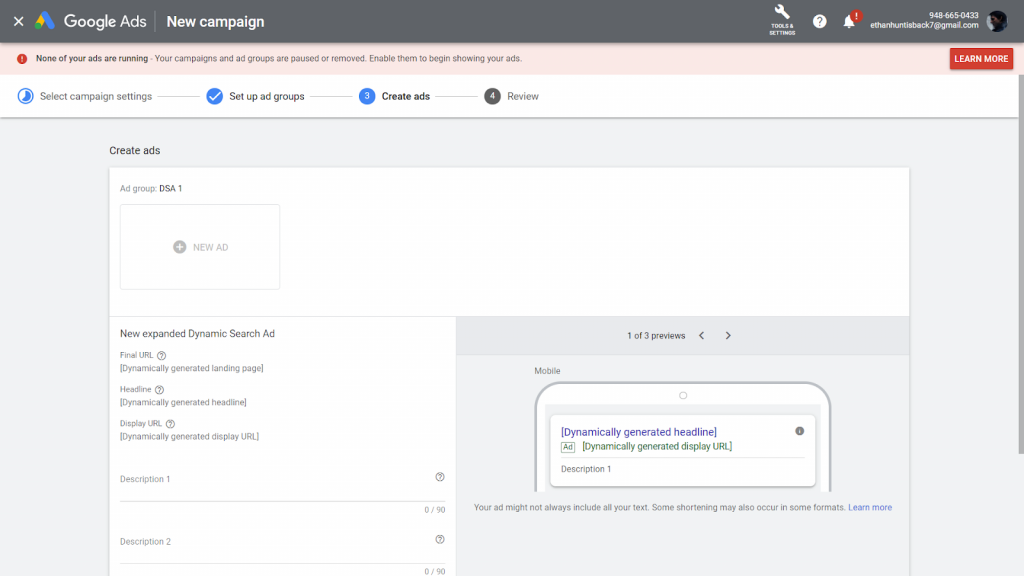Click the info icon on the mobile ad preview
The image size is (1024, 576).
[799, 430]
